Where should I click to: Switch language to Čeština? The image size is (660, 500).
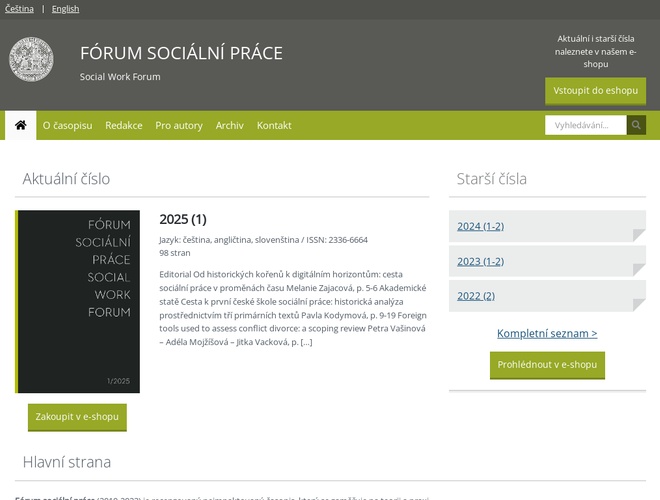click(x=19, y=9)
